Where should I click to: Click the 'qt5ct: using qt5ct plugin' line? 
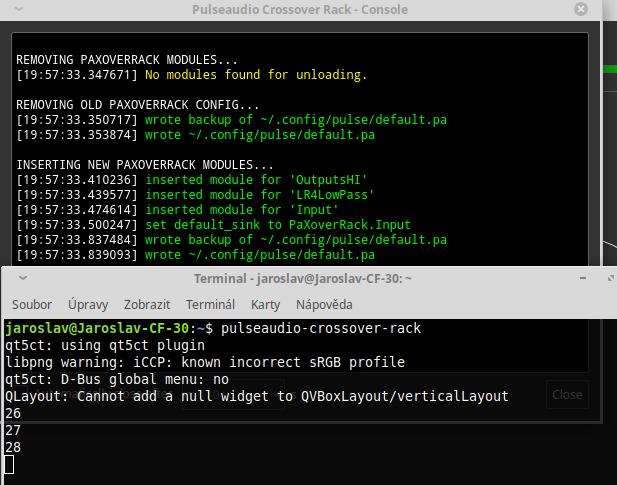(x=105, y=345)
